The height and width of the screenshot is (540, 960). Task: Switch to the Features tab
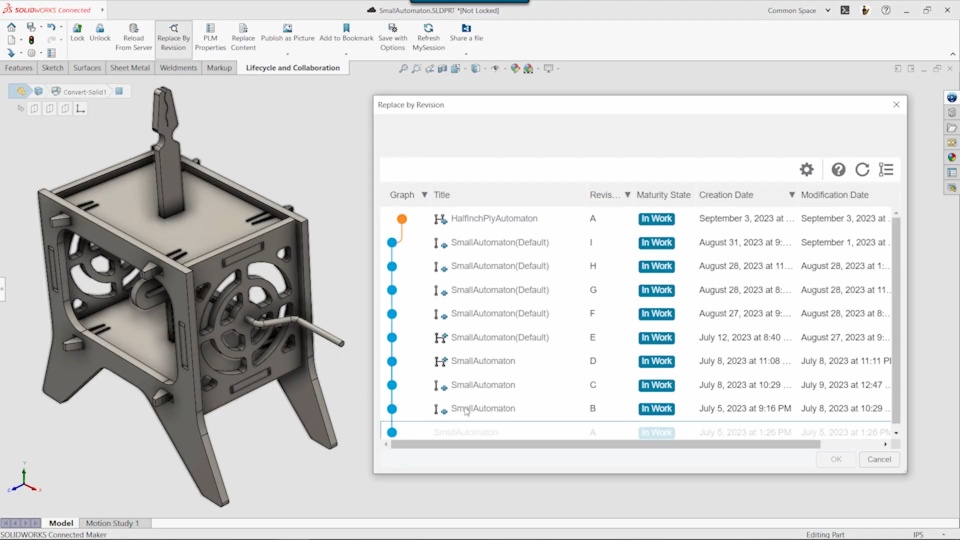coord(18,68)
